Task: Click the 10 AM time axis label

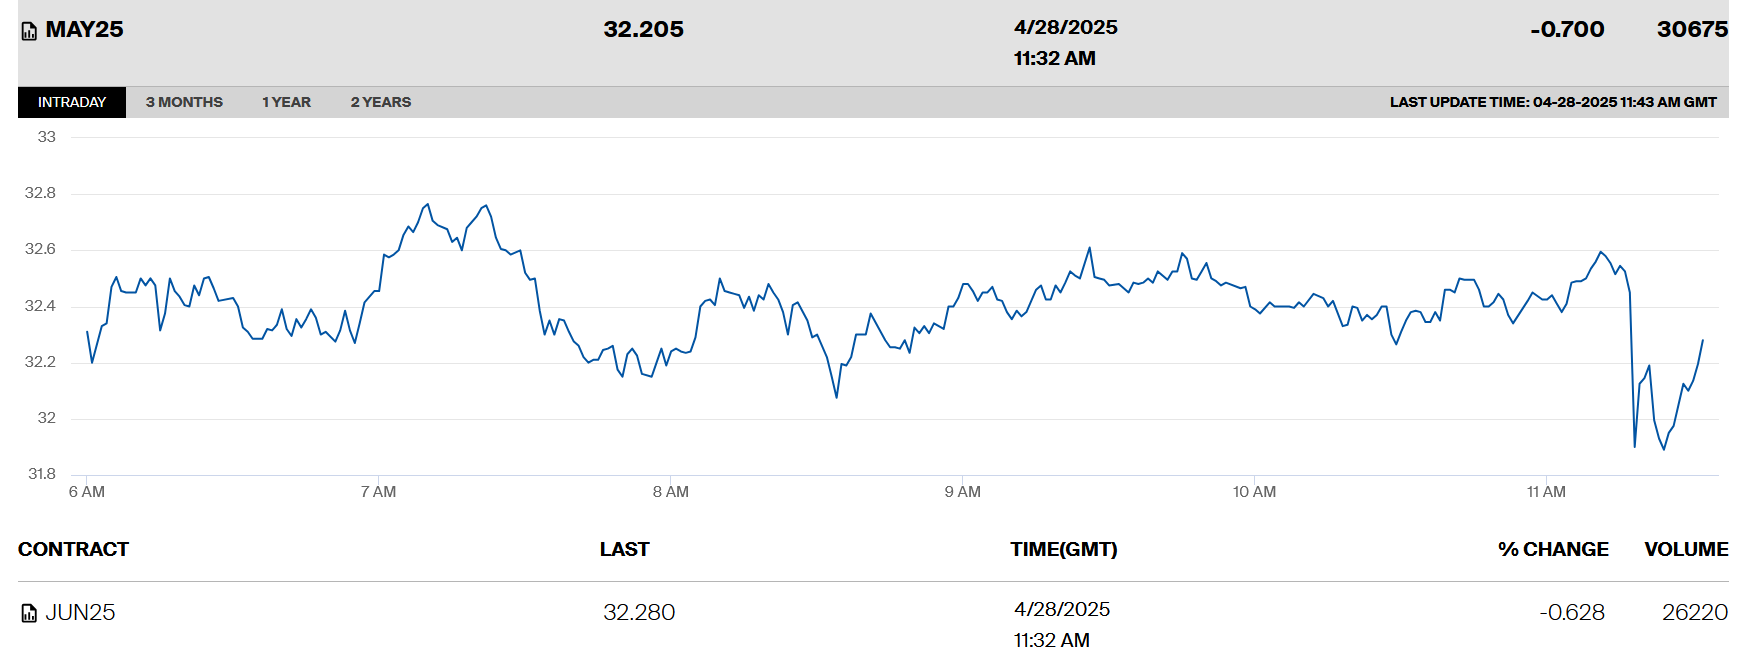Action: 1254,492
